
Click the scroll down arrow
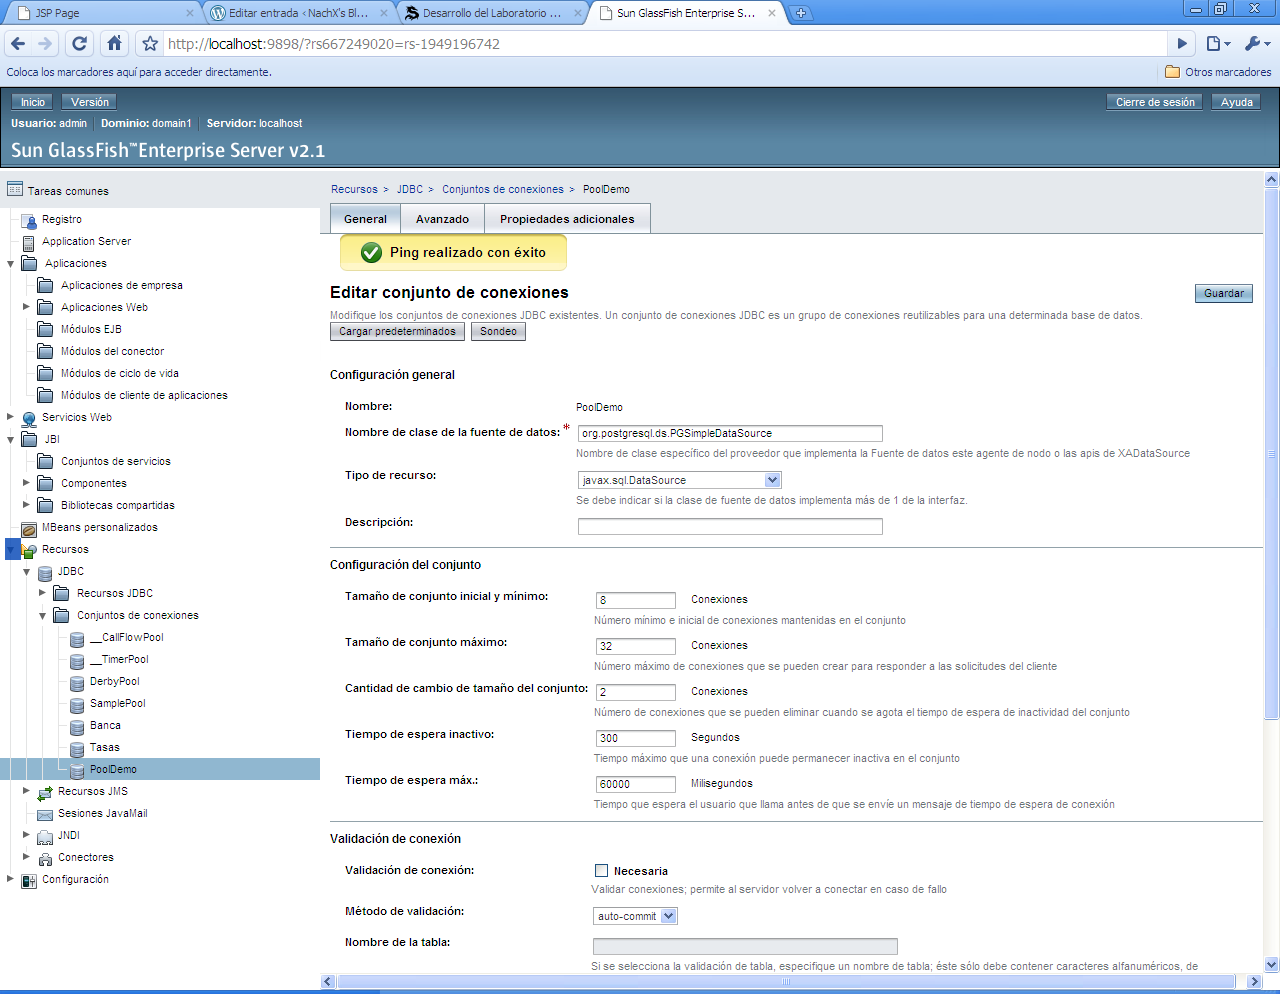pyautogui.click(x=1271, y=965)
